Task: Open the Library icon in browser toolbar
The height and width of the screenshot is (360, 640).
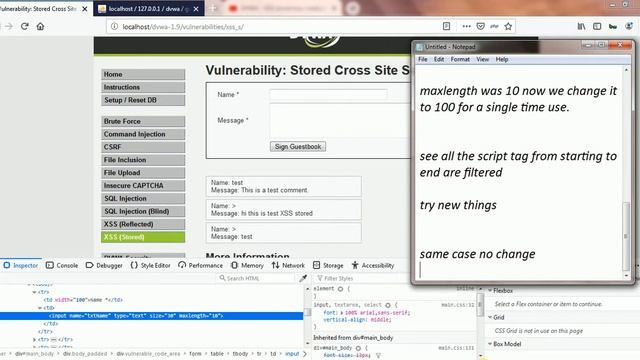Action: [x=581, y=27]
